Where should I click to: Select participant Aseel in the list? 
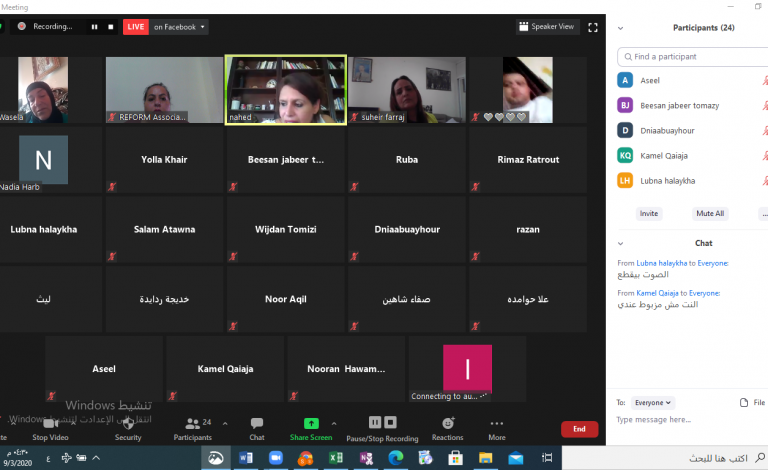pyautogui.click(x=693, y=80)
